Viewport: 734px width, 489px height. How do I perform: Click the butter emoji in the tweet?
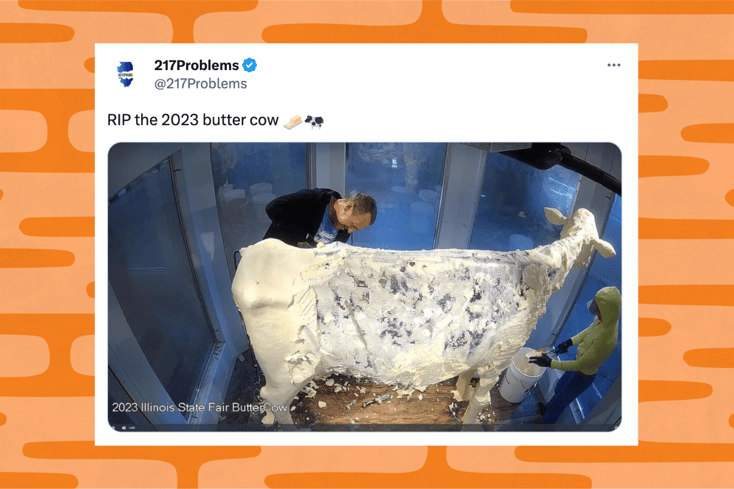(x=293, y=122)
